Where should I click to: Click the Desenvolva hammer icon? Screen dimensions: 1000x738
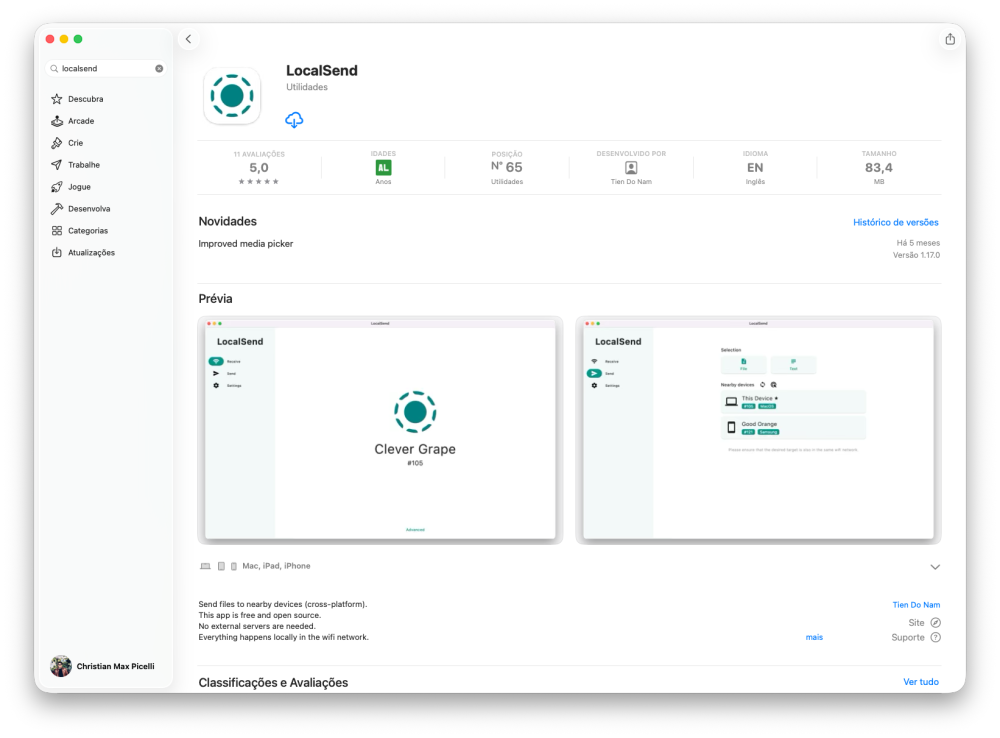[x=57, y=209]
